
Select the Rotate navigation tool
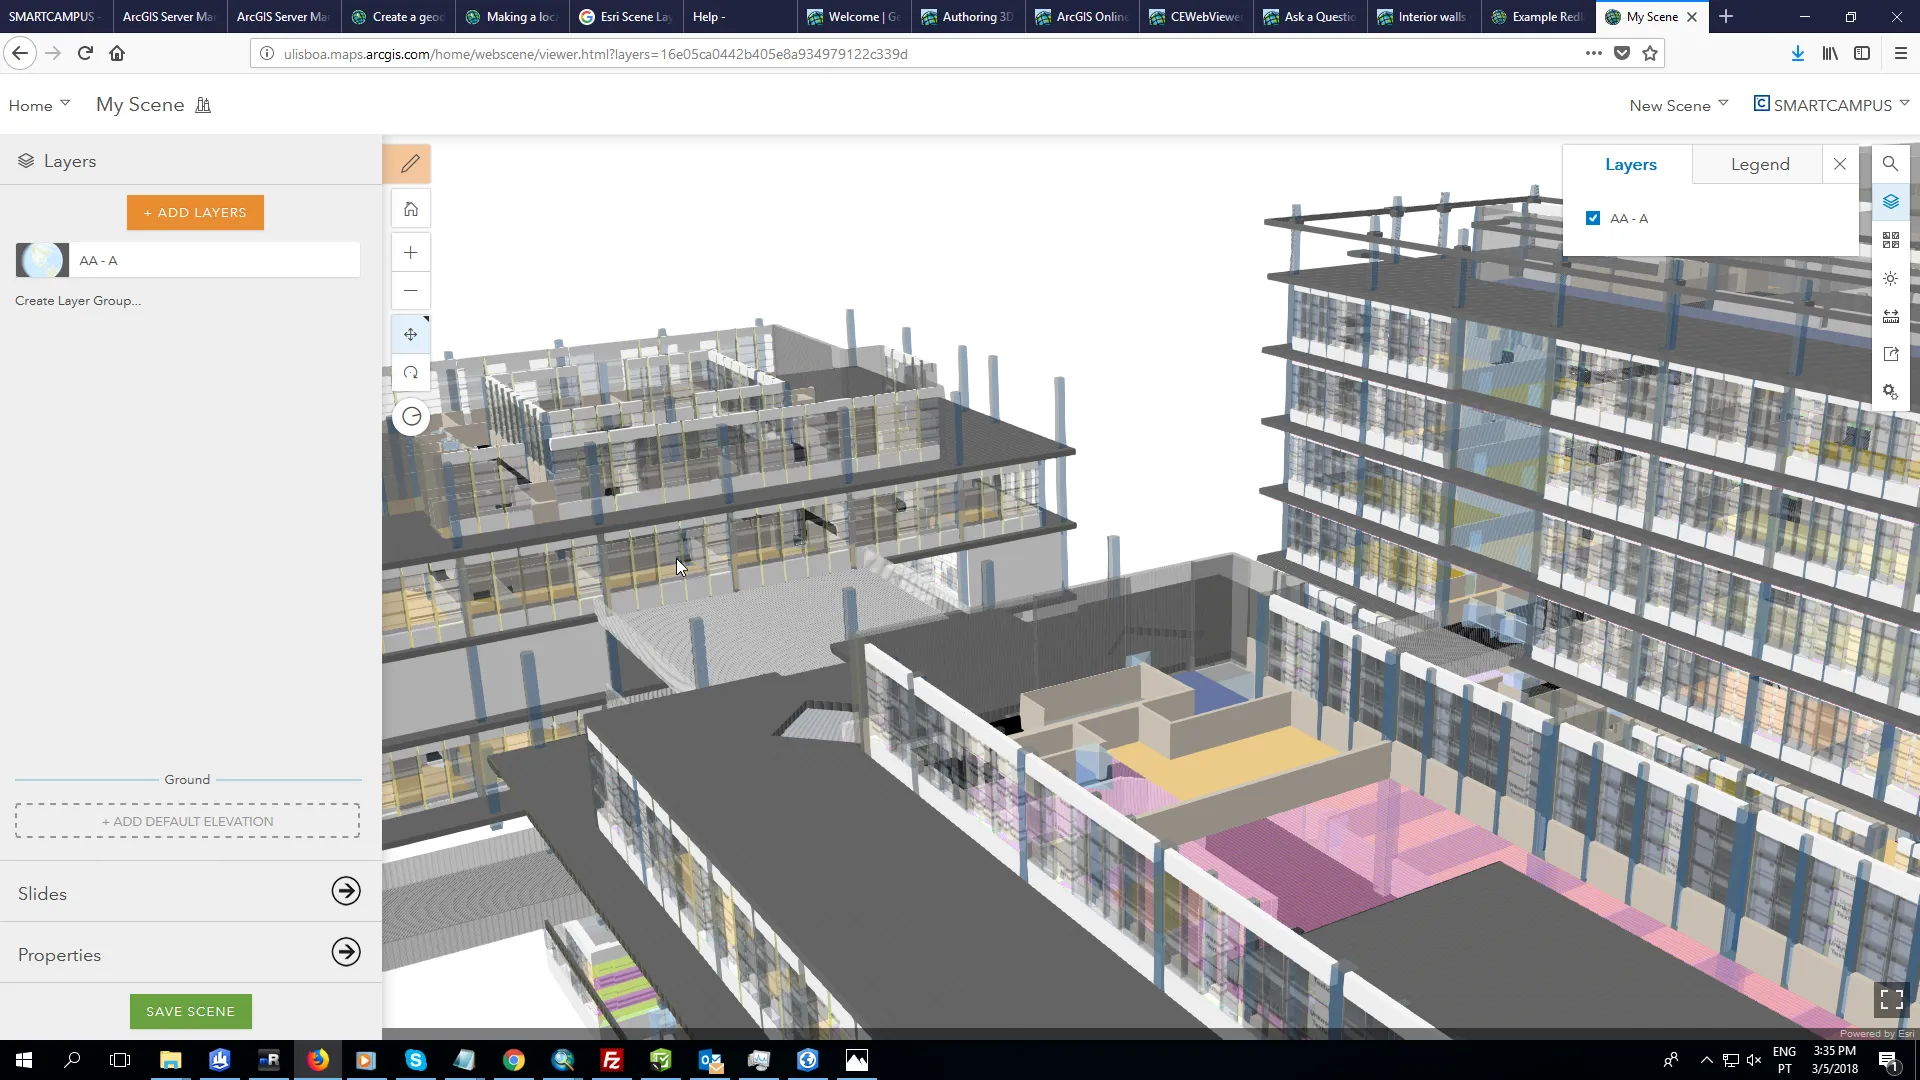coord(410,373)
